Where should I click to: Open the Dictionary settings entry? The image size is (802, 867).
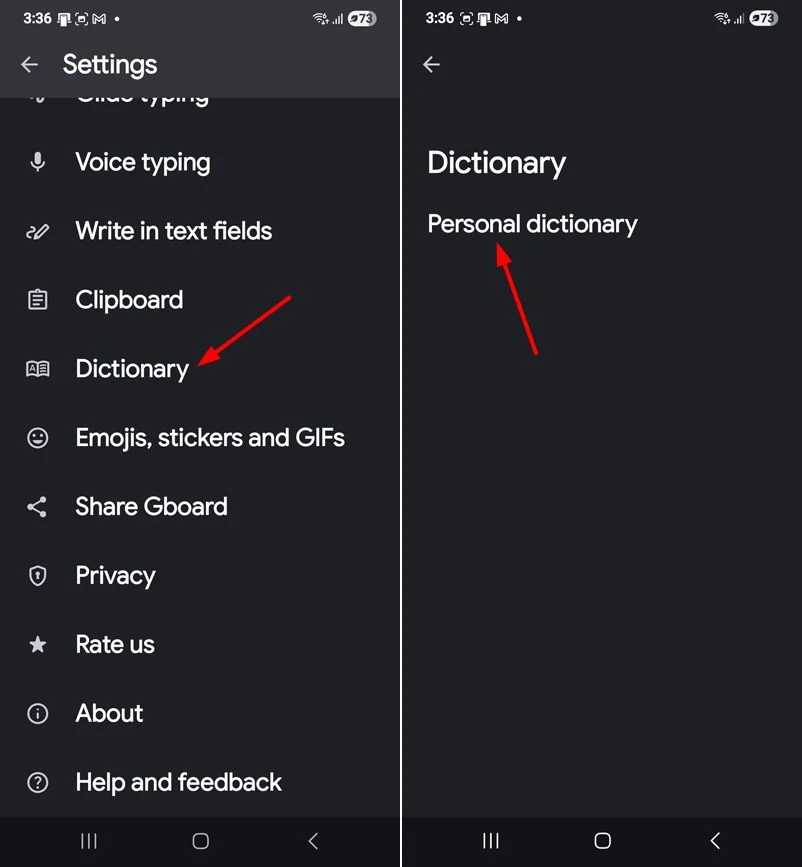coord(200,369)
